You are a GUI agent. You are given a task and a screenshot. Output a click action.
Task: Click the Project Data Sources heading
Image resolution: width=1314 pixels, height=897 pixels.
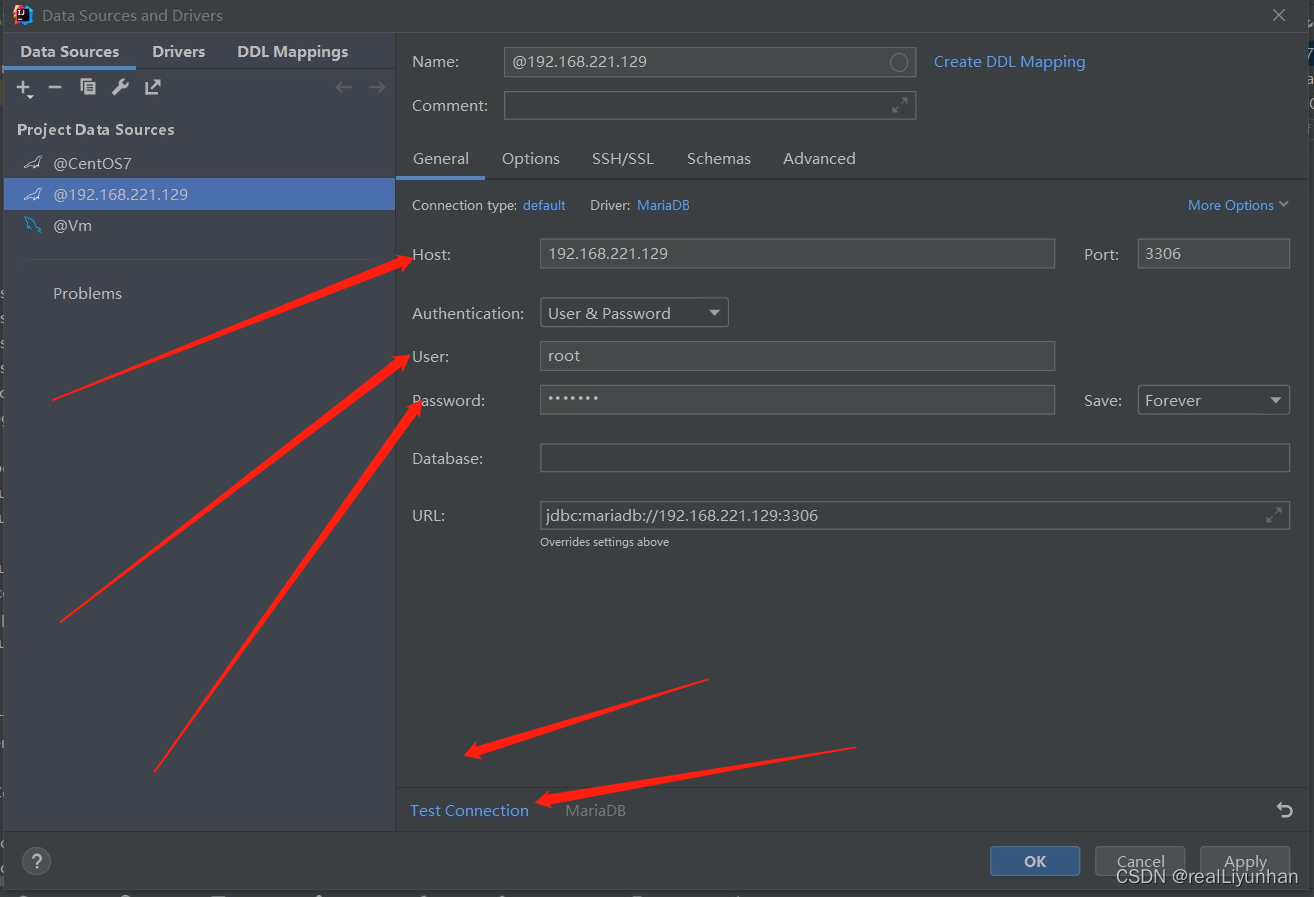click(96, 130)
